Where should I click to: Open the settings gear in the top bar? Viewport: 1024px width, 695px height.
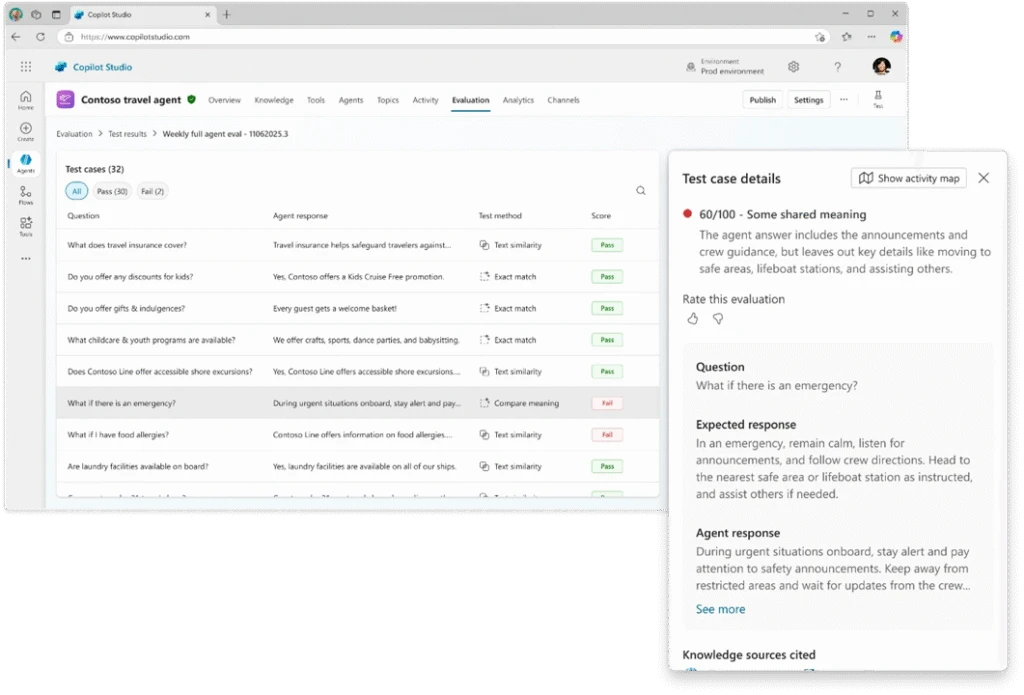pyautogui.click(x=793, y=66)
